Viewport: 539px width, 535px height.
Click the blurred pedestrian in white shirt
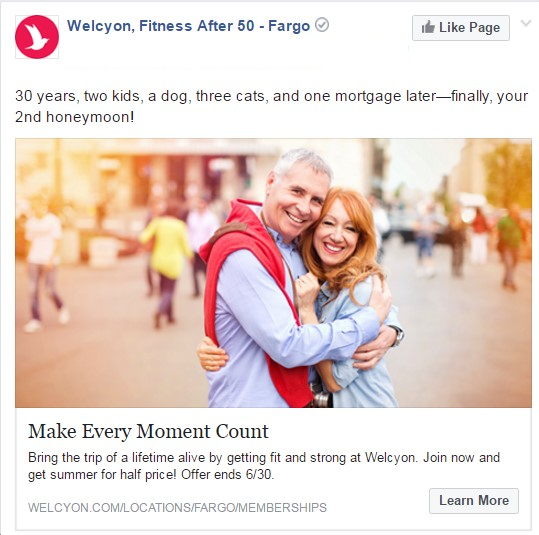44,266
